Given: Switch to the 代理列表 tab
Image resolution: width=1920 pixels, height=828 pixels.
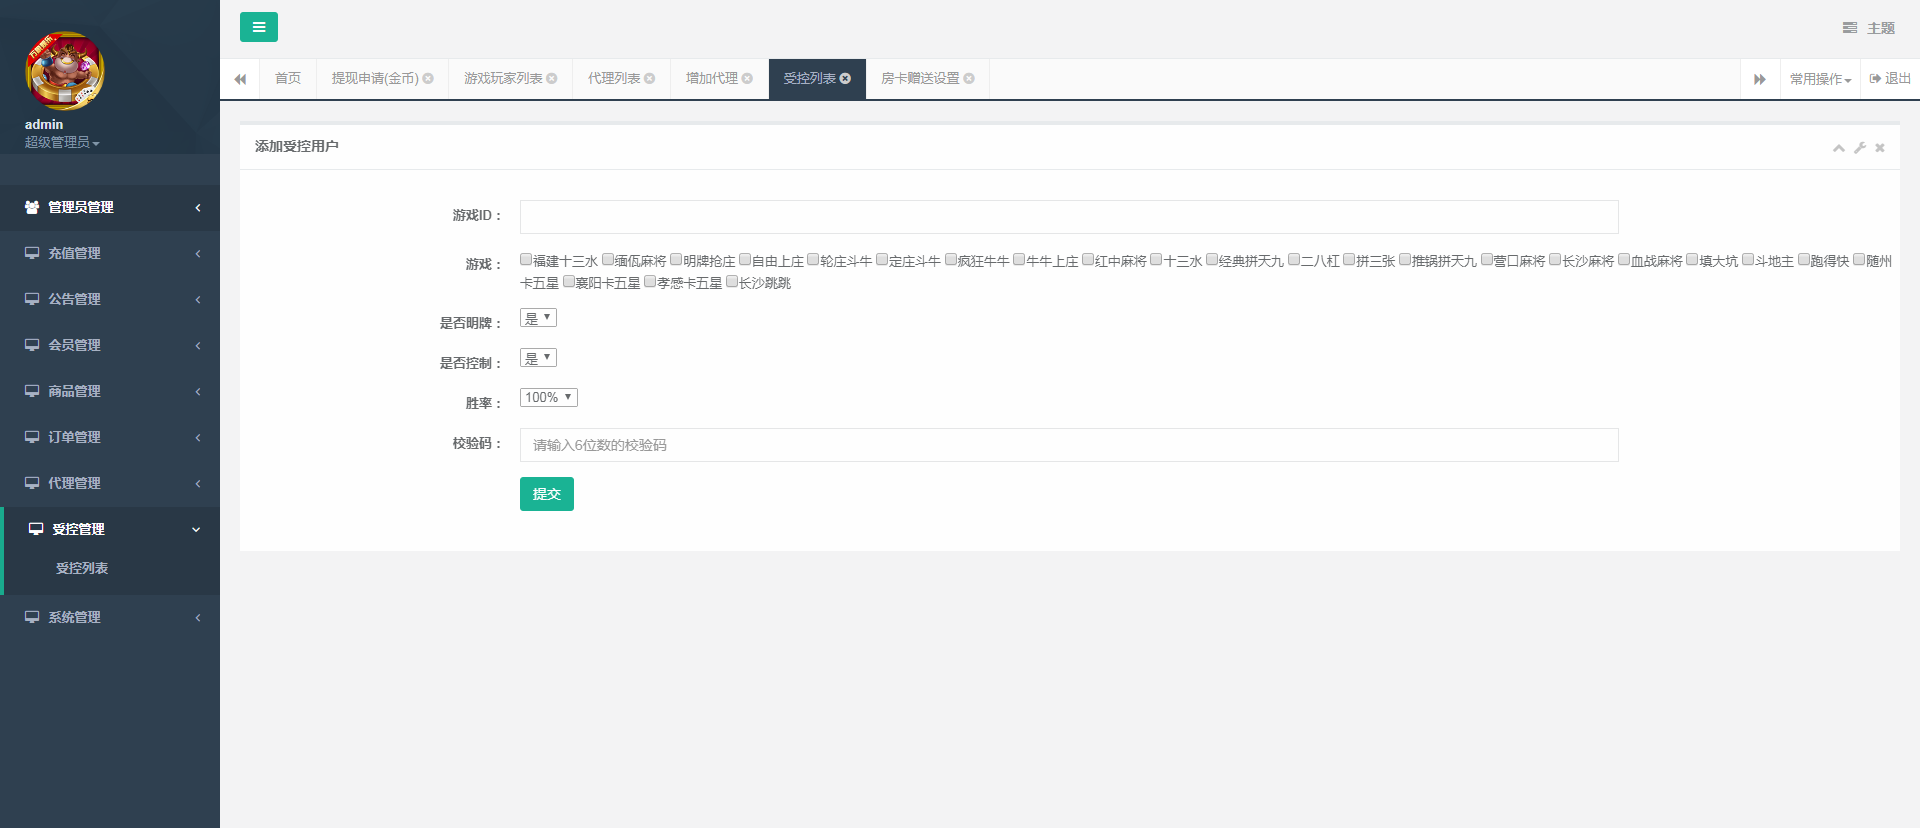Looking at the screenshot, I should point(614,79).
